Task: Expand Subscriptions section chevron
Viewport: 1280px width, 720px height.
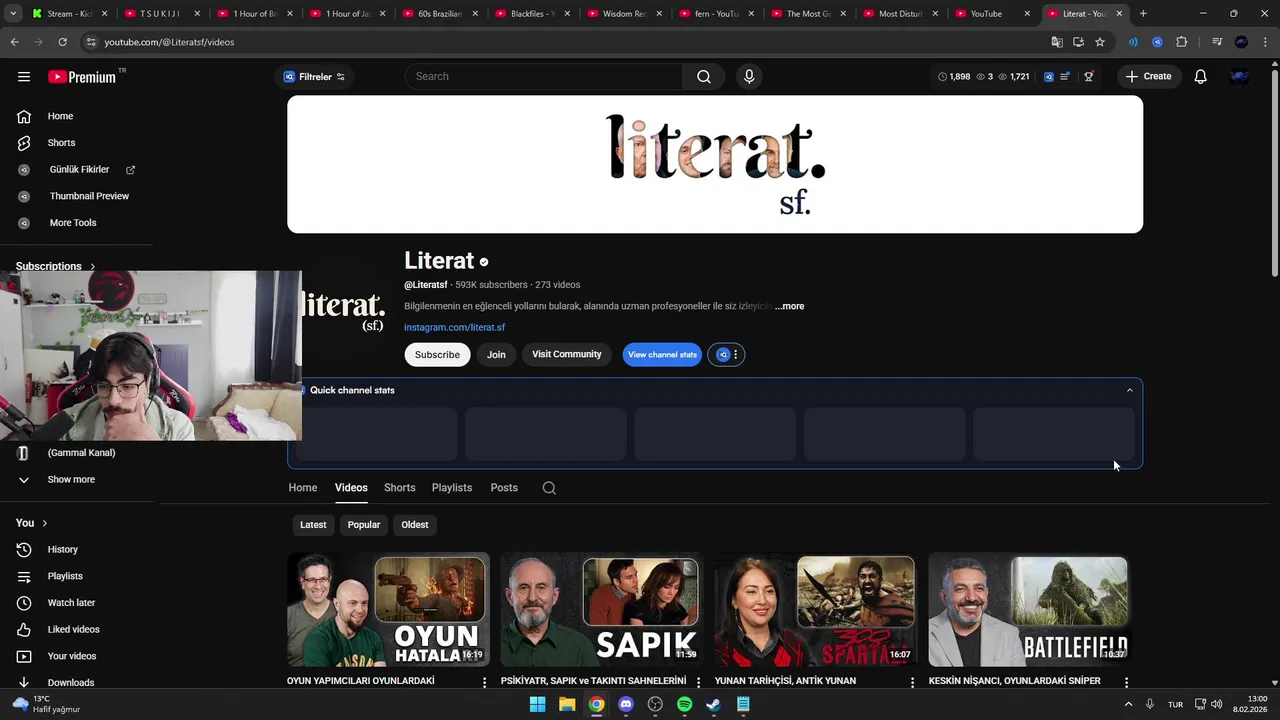Action: pyautogui.click(x=93, y=267)
